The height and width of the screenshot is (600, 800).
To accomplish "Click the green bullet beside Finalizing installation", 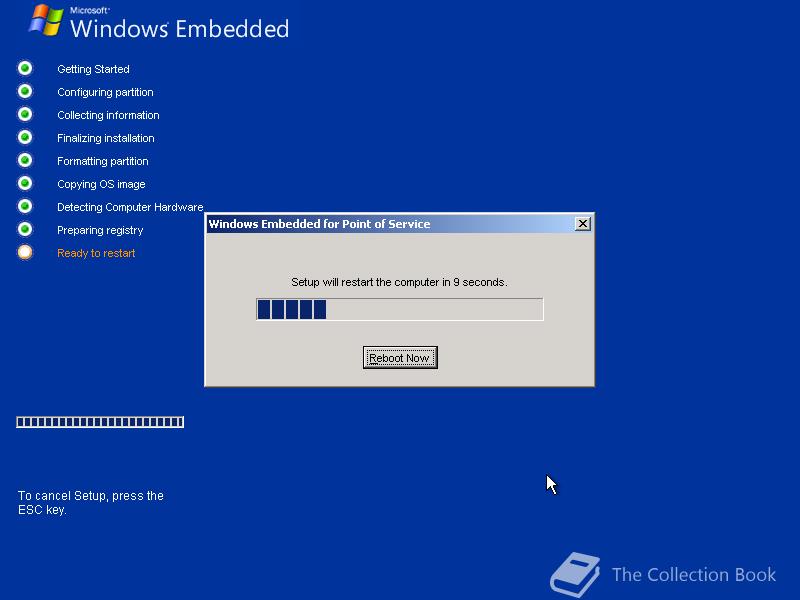I will pyautogui.click(x=25, y=137).
